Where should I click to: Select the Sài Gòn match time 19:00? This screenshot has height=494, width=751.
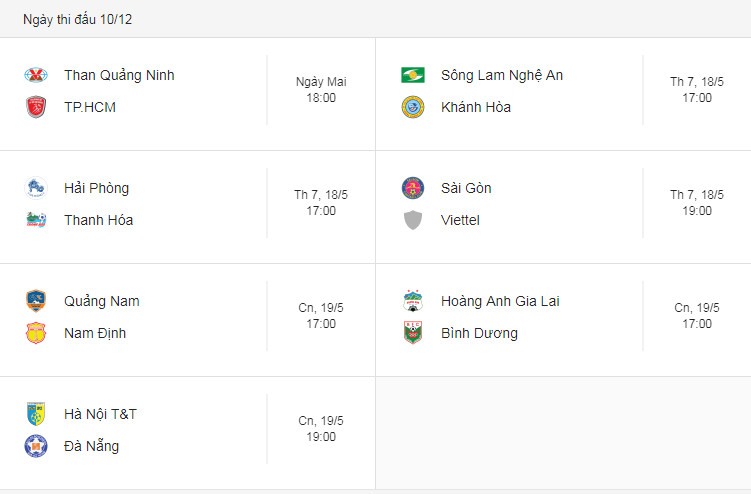pyautogui.click(x=697, y=203)
